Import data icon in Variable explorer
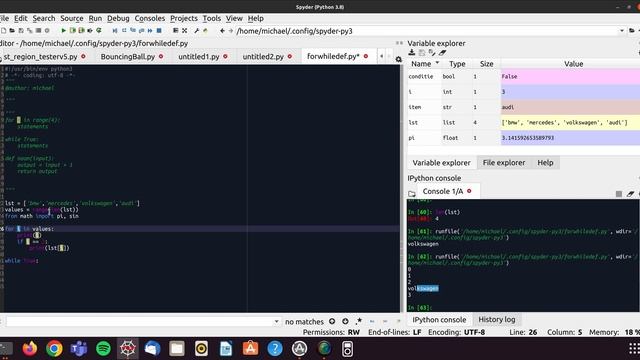The image size is (640, 360). pos(411,53)
